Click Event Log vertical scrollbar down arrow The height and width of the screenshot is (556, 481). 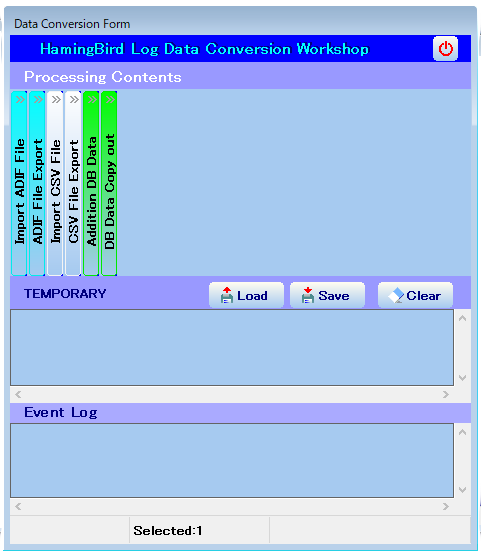pos(462,490)
